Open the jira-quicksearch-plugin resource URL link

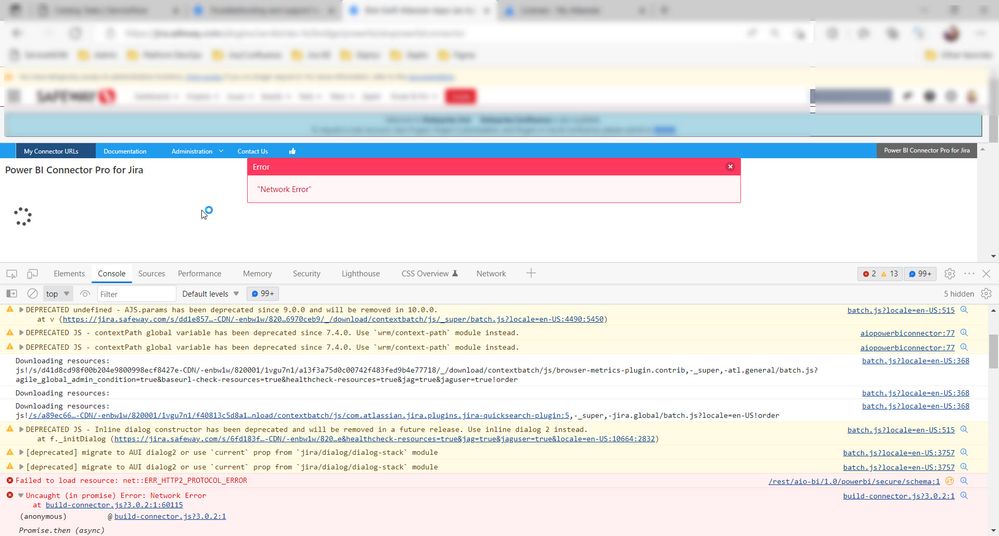click(299, 416)
